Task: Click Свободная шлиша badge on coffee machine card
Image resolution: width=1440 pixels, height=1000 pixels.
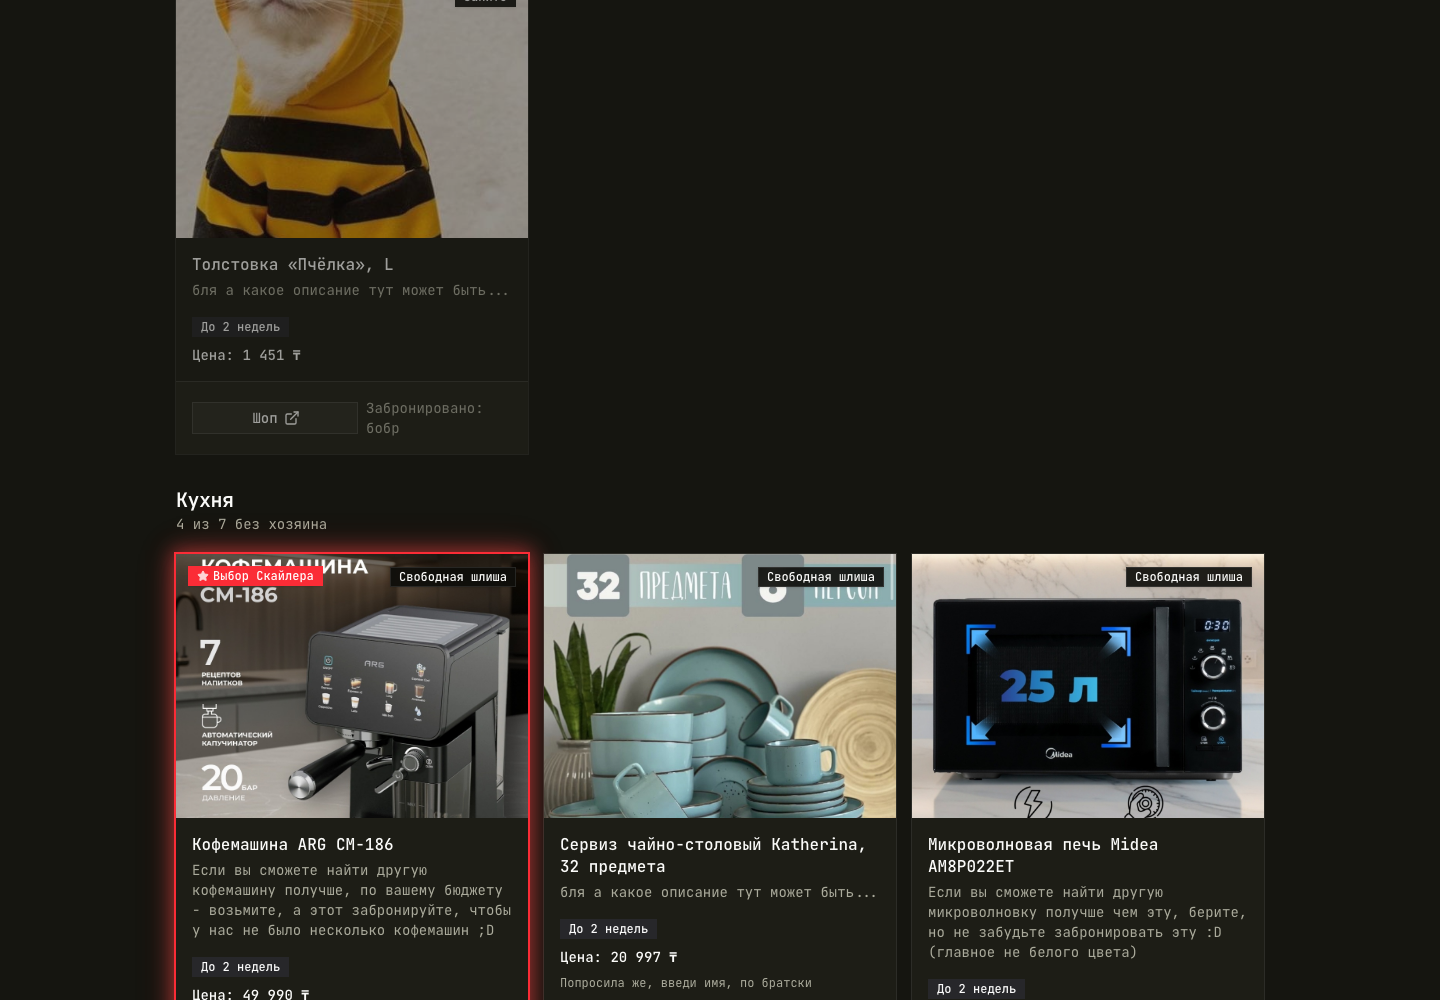Action: 453,577
